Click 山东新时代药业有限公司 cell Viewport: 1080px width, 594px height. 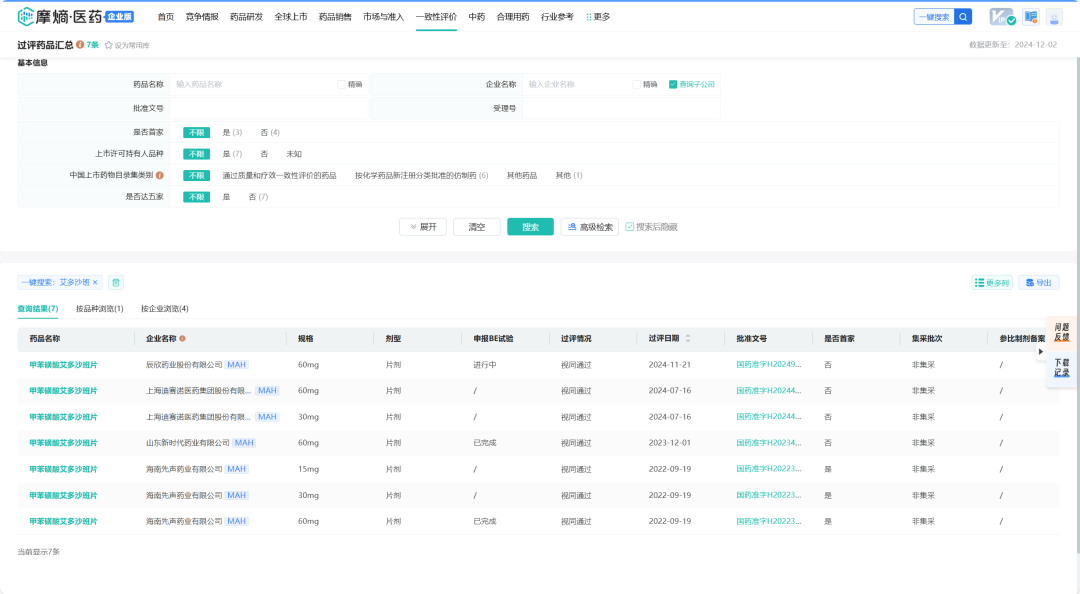pyautogui.click(x=187, y=443)
